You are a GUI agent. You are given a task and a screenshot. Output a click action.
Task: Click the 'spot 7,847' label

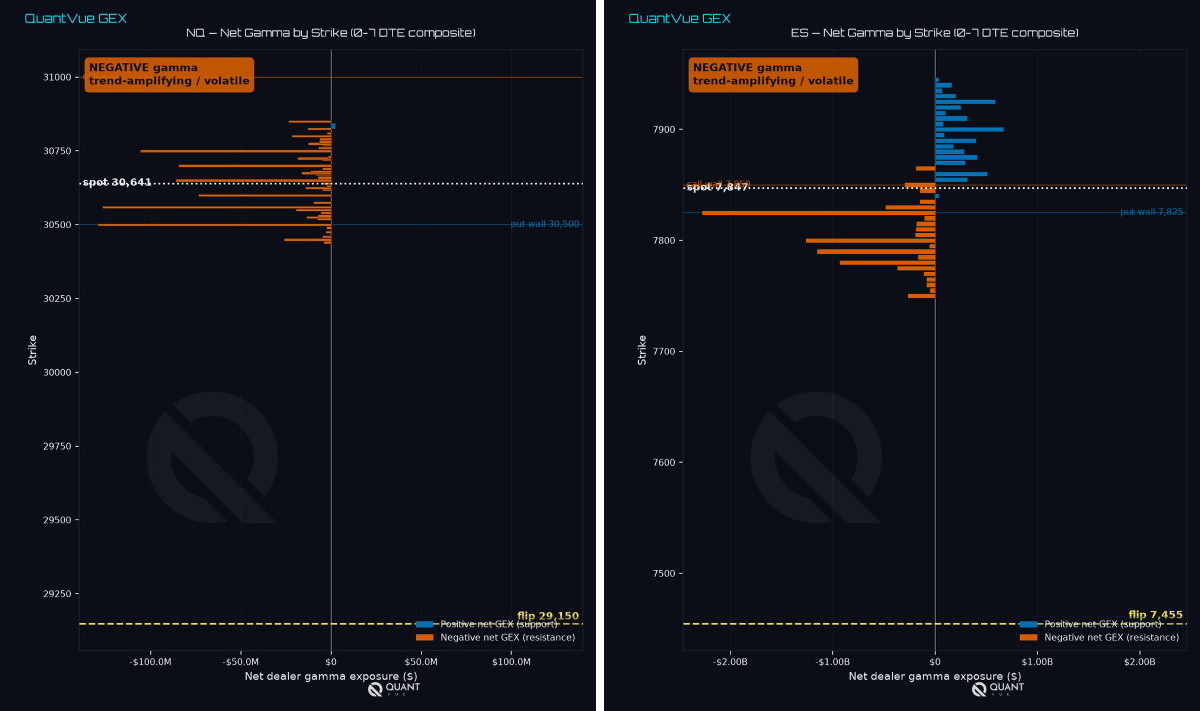718,187
